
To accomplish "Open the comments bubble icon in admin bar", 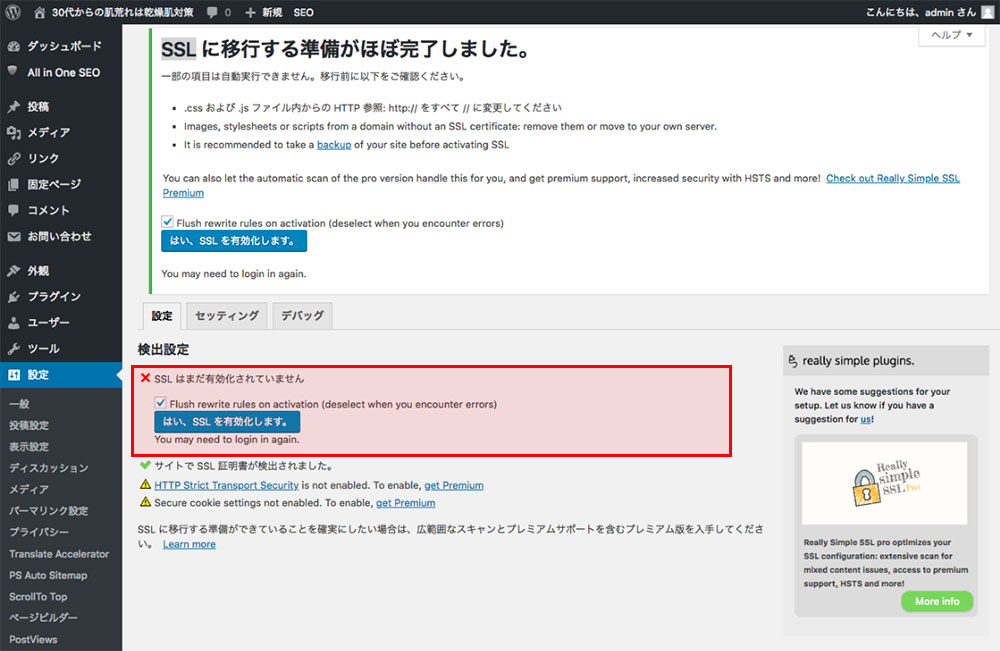I will (212, 12).
